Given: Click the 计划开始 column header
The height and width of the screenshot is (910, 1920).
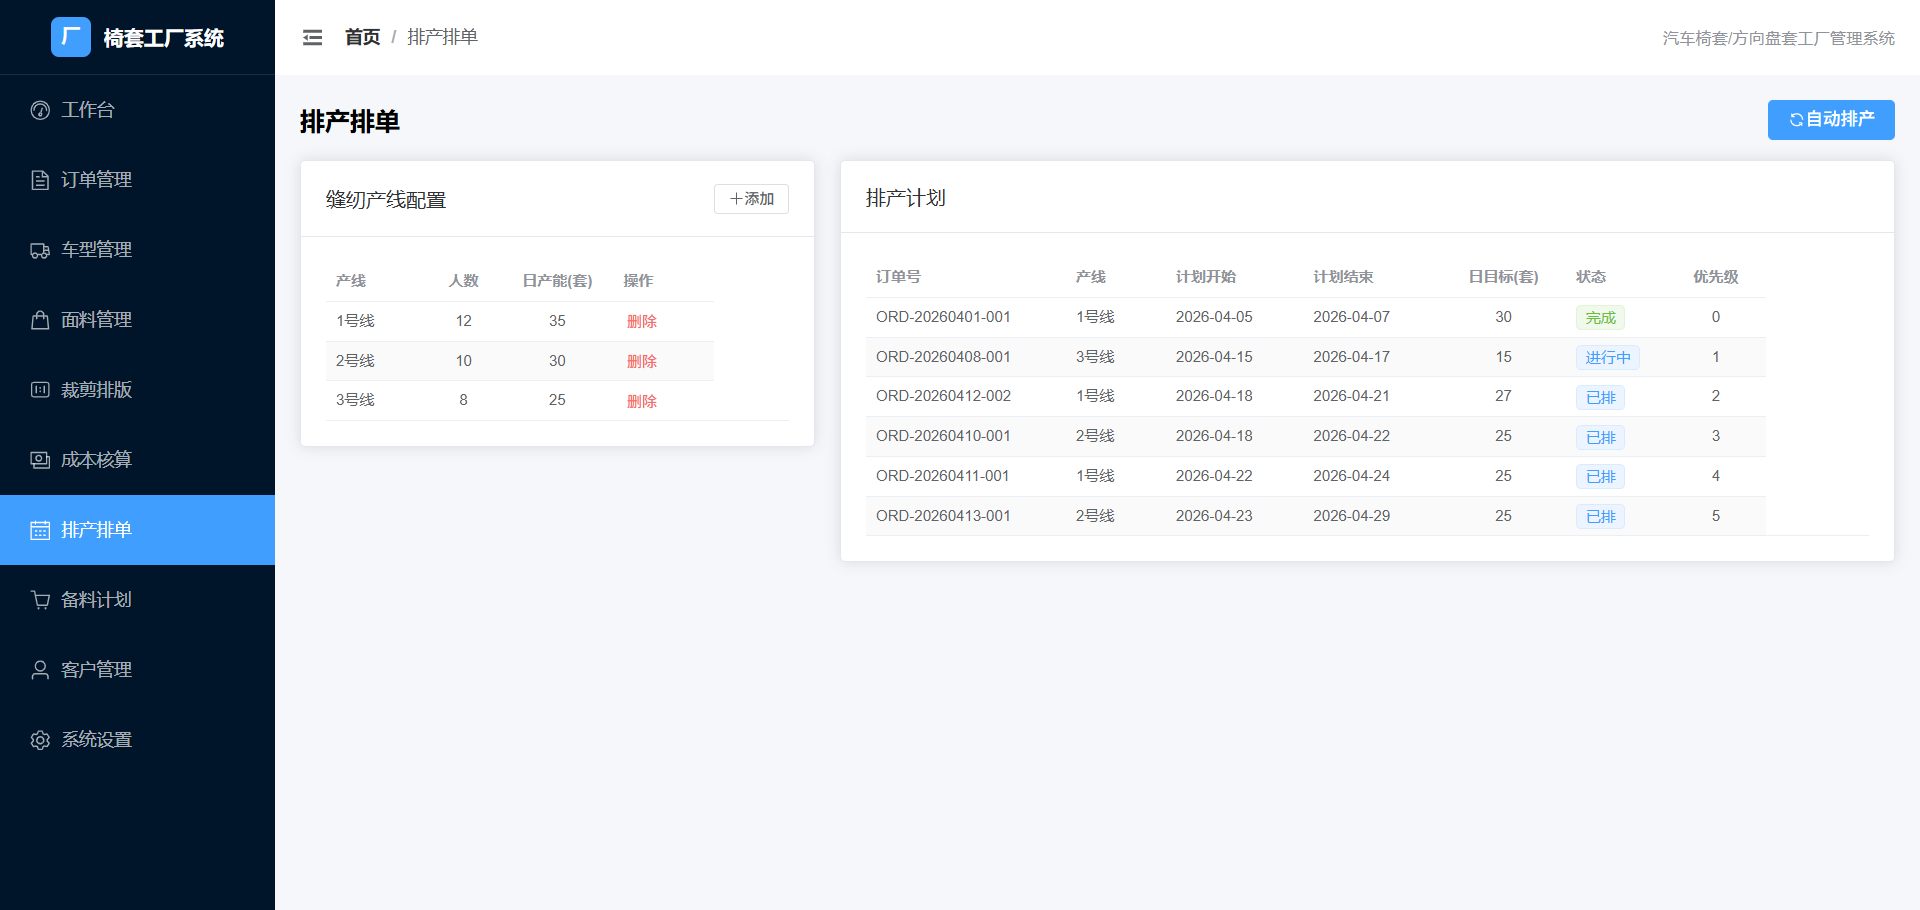Looking at the screenshot, I should (x=1206, y=277).
